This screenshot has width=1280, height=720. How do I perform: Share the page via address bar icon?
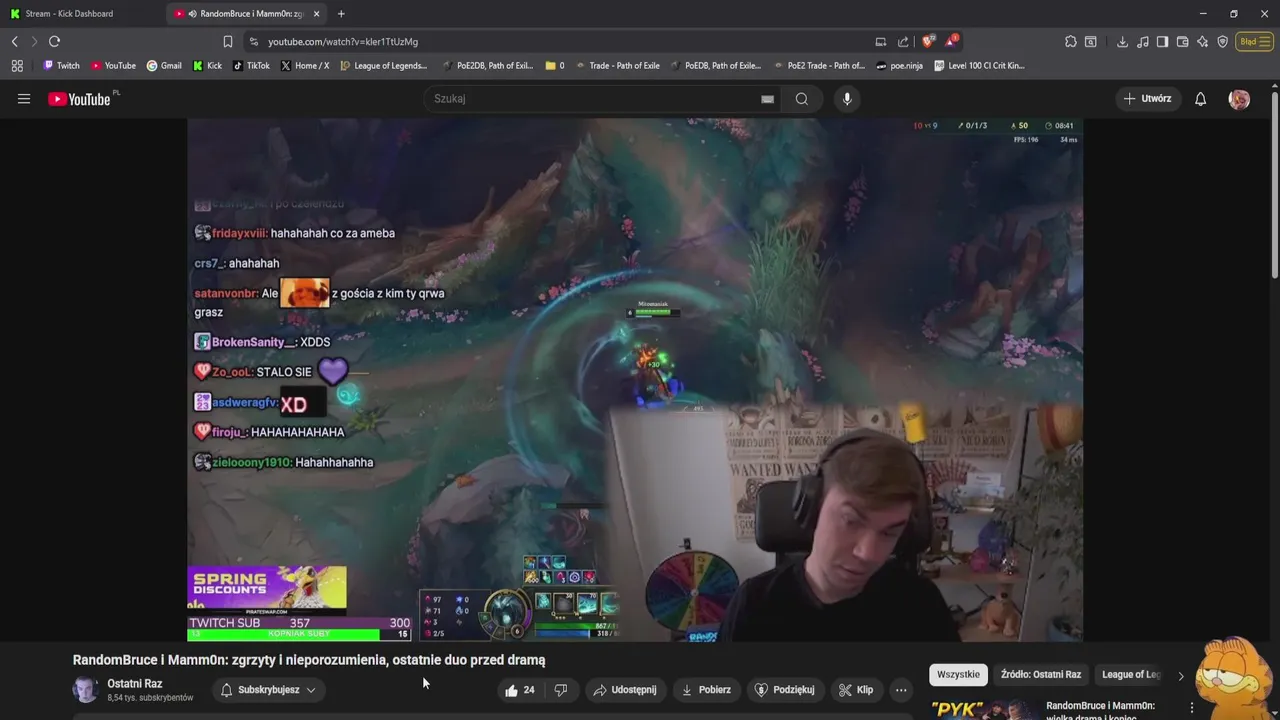pos(904,42)
